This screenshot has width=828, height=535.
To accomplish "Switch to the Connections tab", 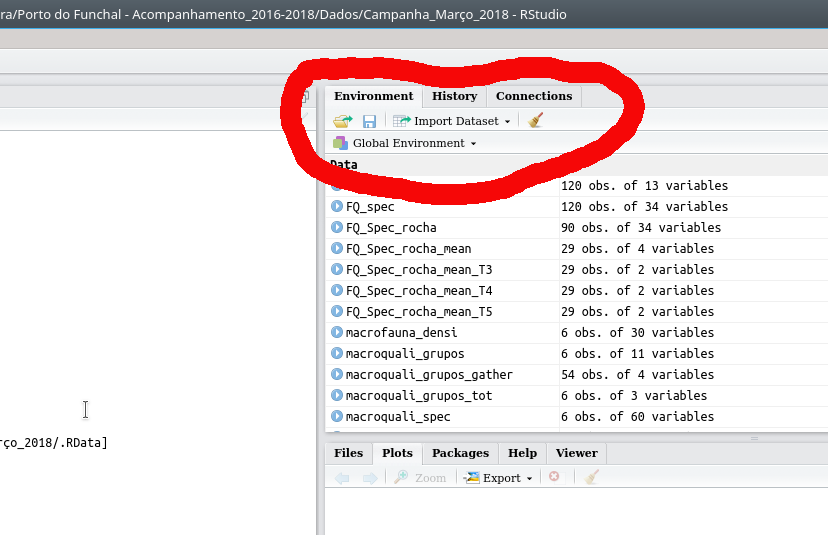I will pyautogui.click(x=534, y=96).
